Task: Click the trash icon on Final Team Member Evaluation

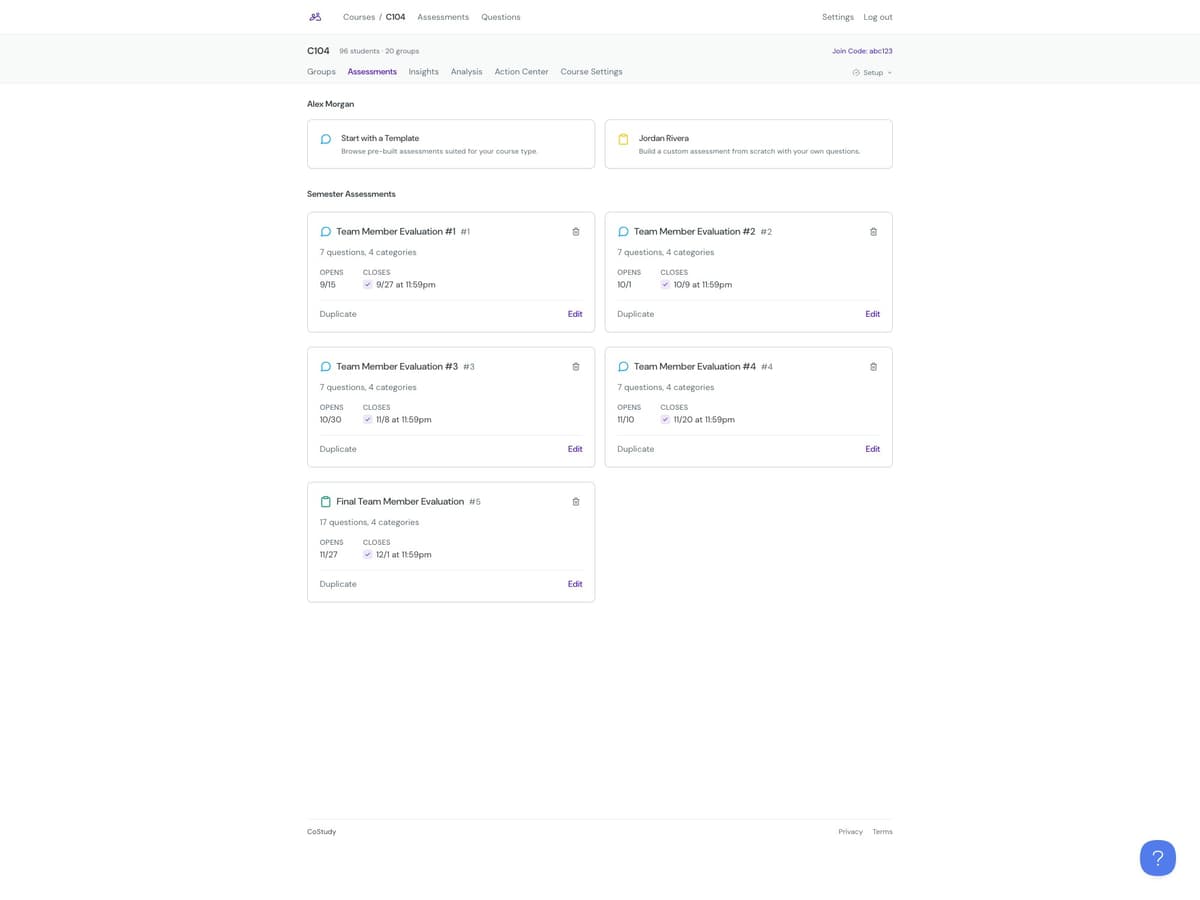Action: click(x=576, y=501)
